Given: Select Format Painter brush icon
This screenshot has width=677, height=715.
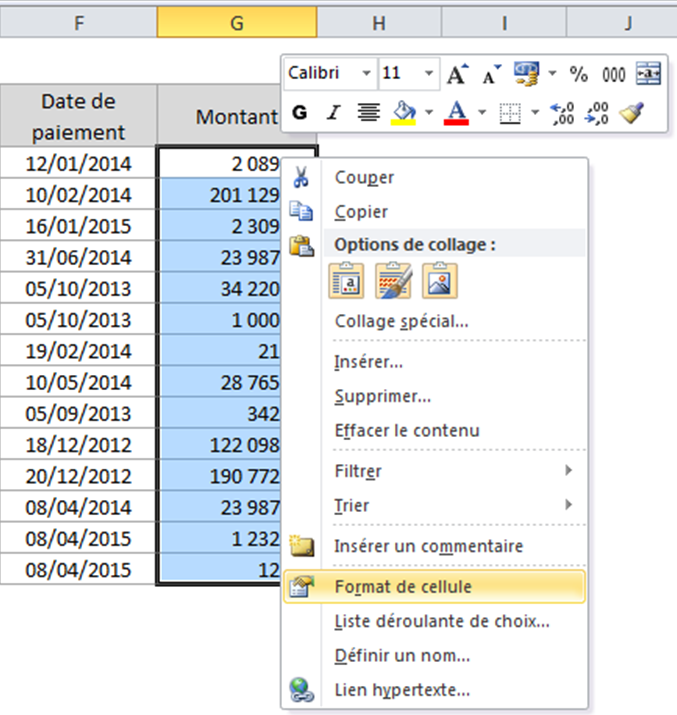Looking at the screenshot, I should tap(631, 113).
